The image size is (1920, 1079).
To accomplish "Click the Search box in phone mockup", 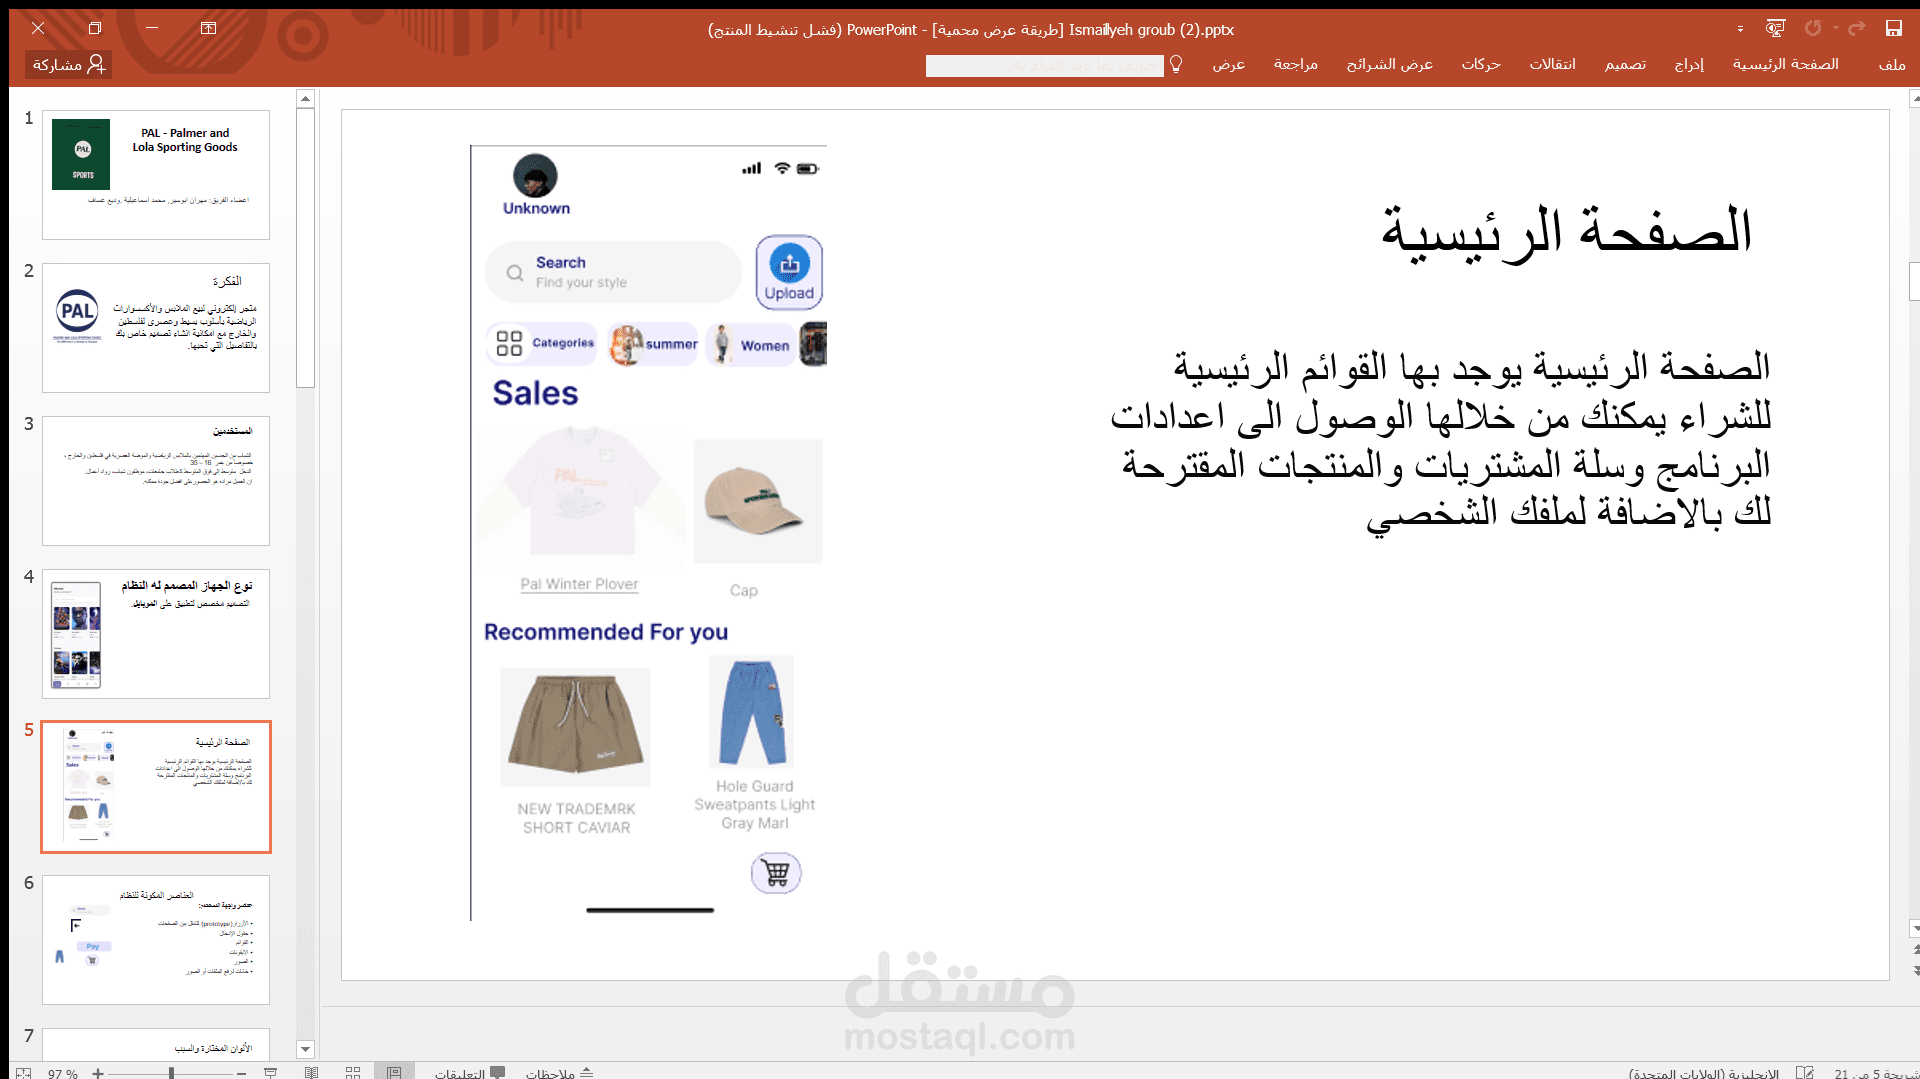I will point(613,272).
